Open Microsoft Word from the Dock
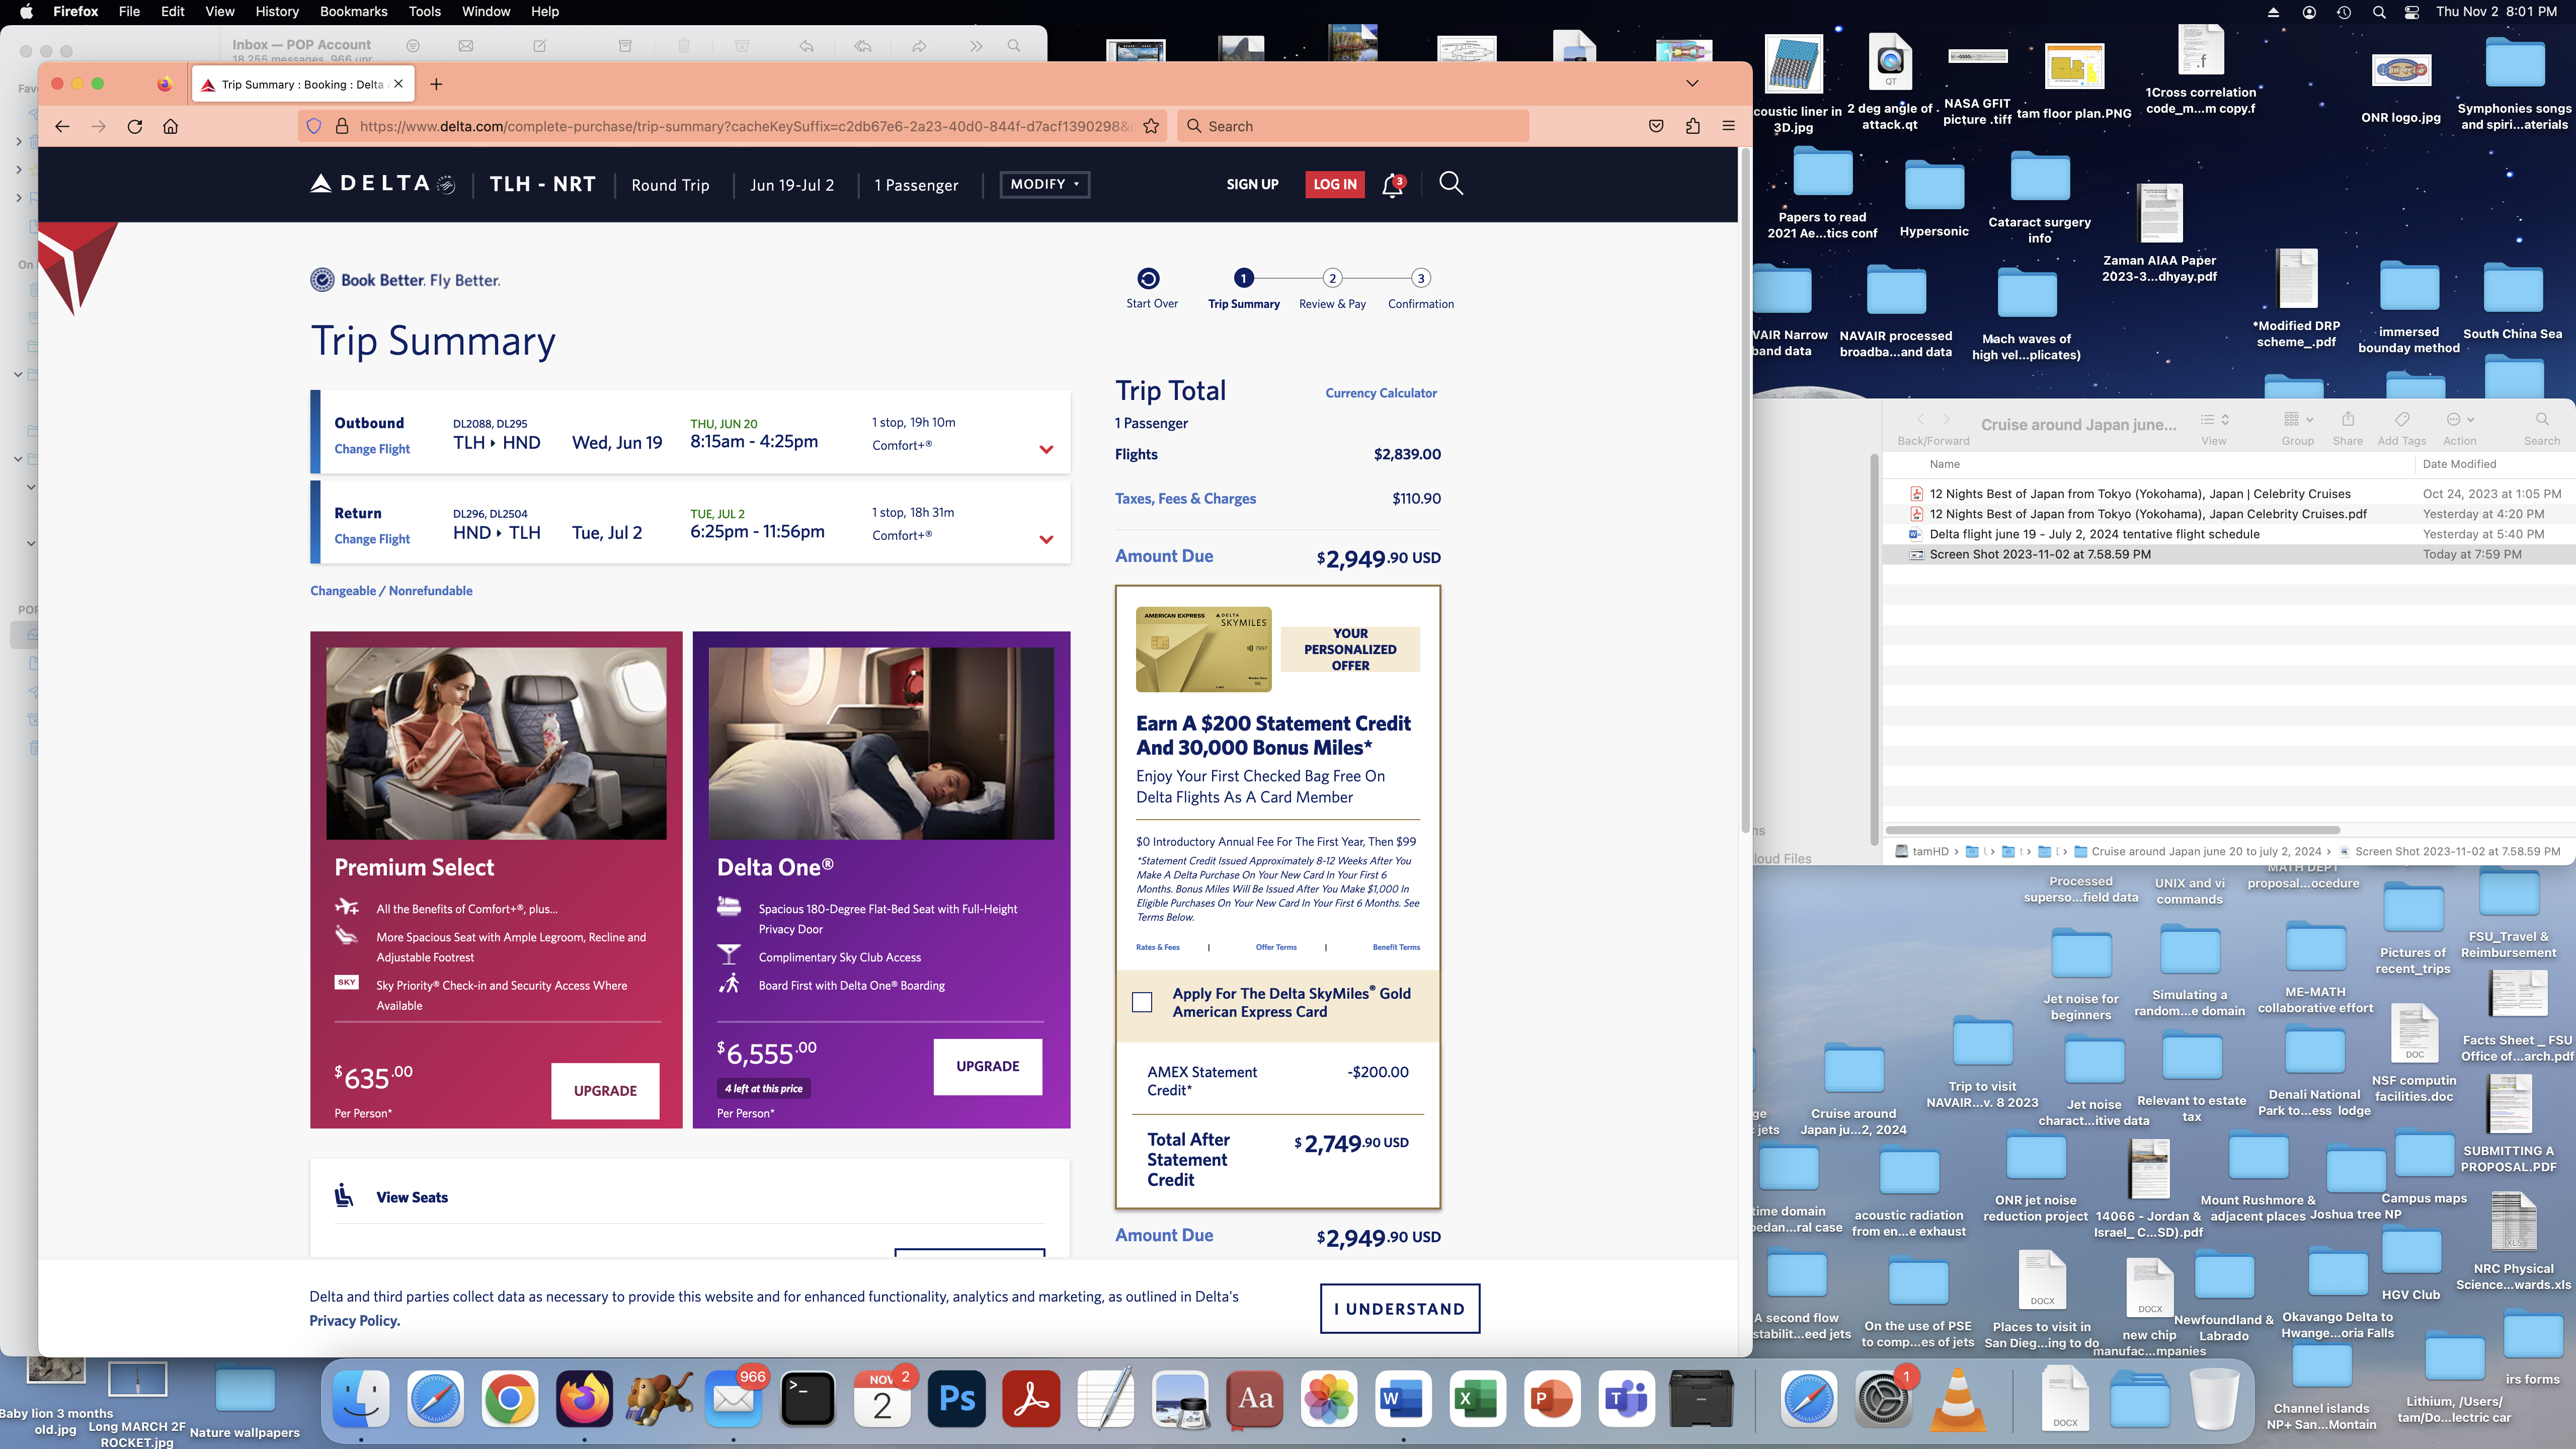This screenshot has height=1449, width=2576. tap(1403, 1398)
